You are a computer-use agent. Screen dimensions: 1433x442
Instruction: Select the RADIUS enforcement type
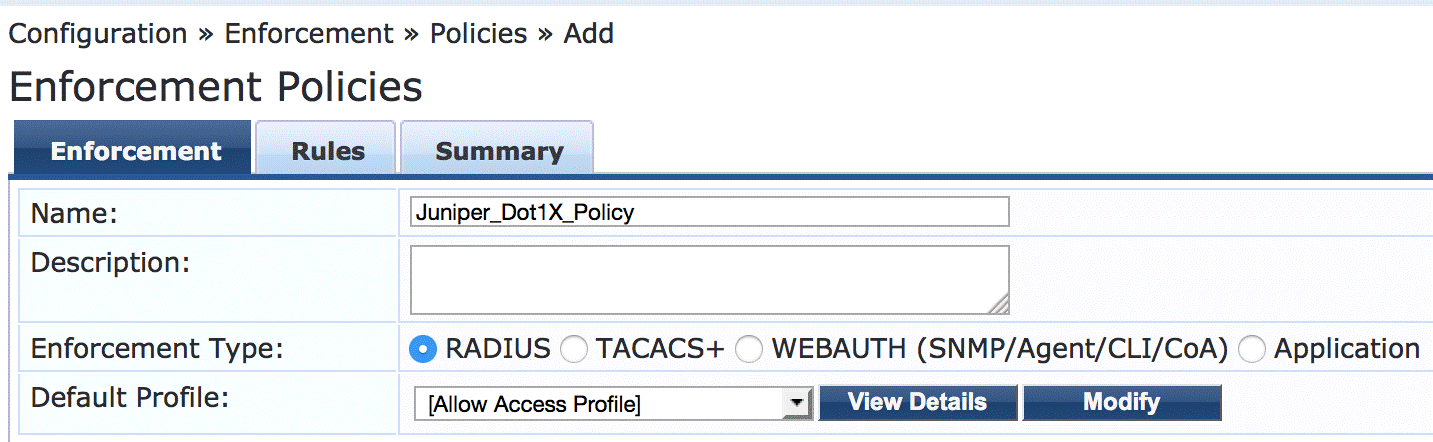click(x=424, y=349)
